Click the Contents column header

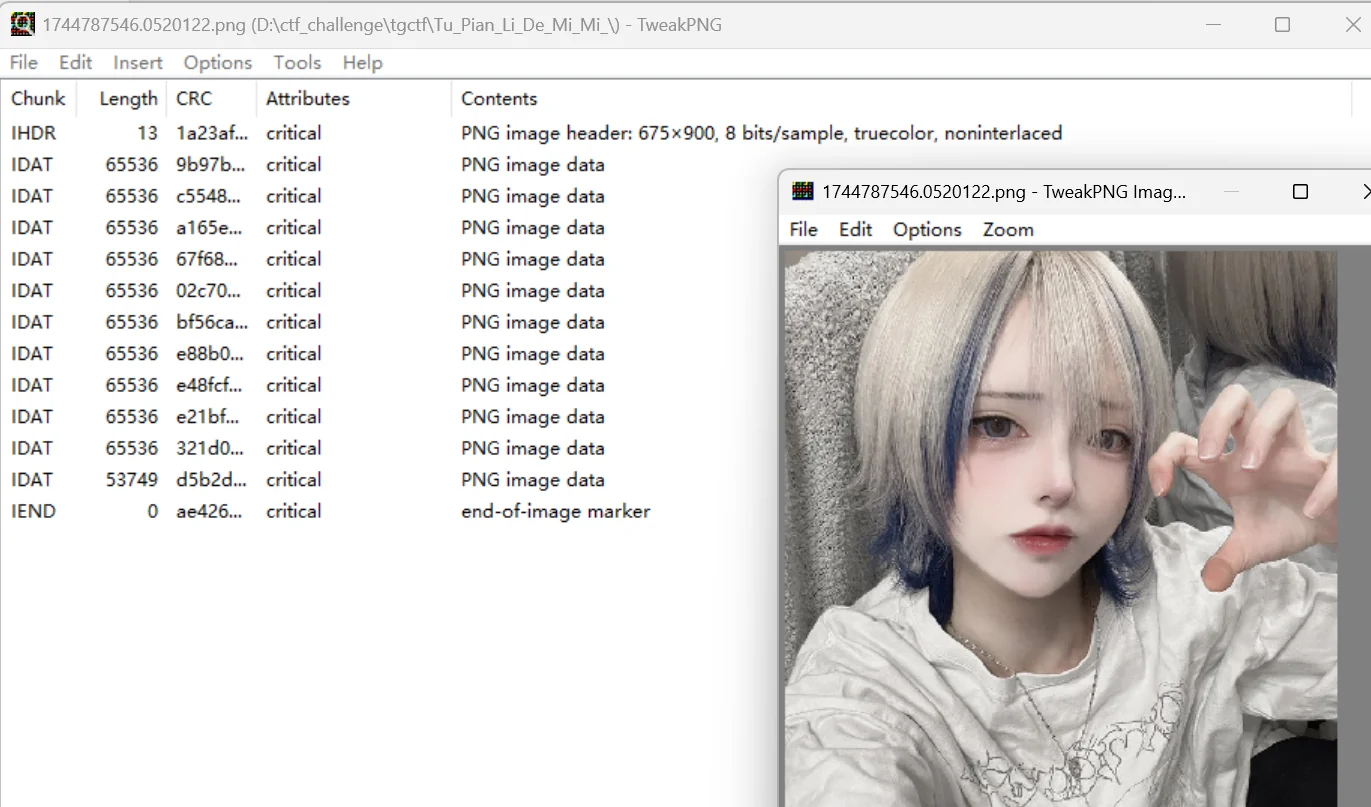[x=499, y=99]
